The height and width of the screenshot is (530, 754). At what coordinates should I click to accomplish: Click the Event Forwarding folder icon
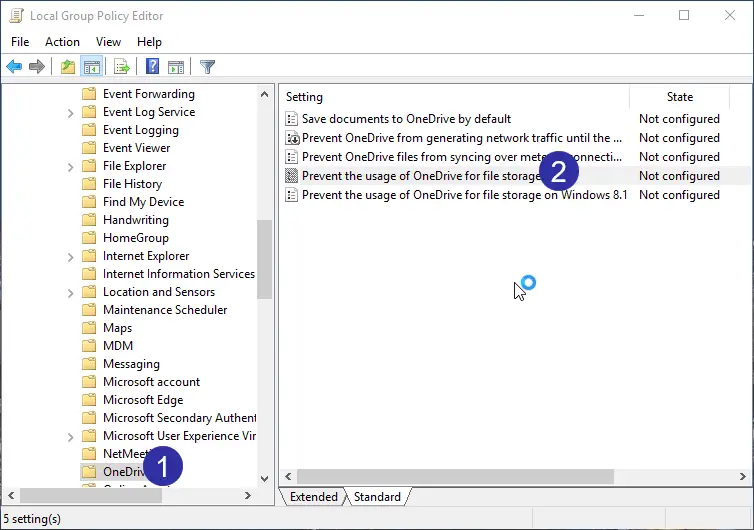pos(89,94)
